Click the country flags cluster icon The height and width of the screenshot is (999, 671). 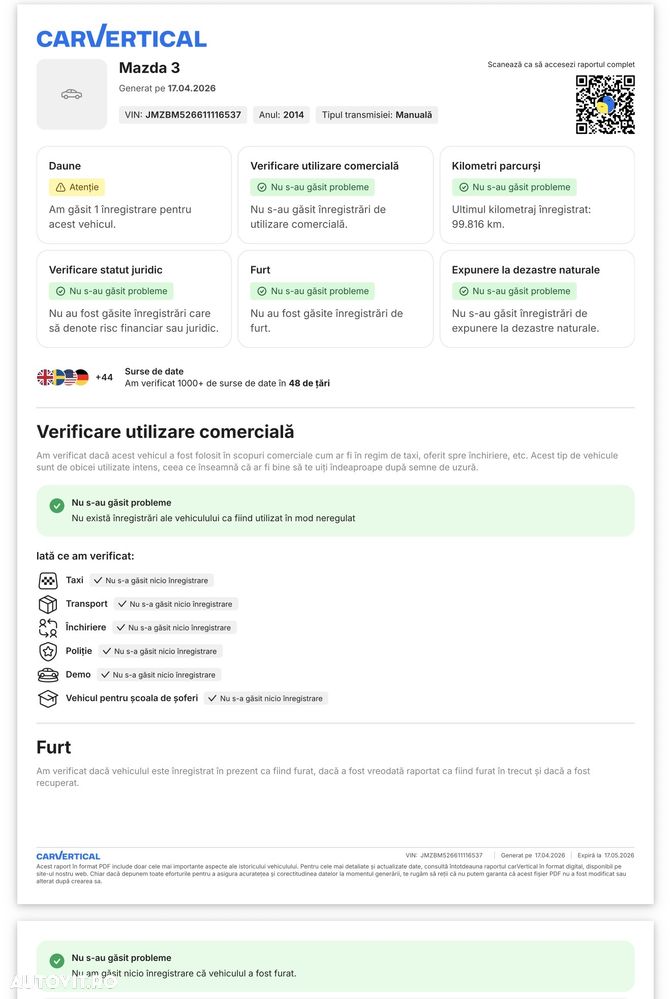62,377
